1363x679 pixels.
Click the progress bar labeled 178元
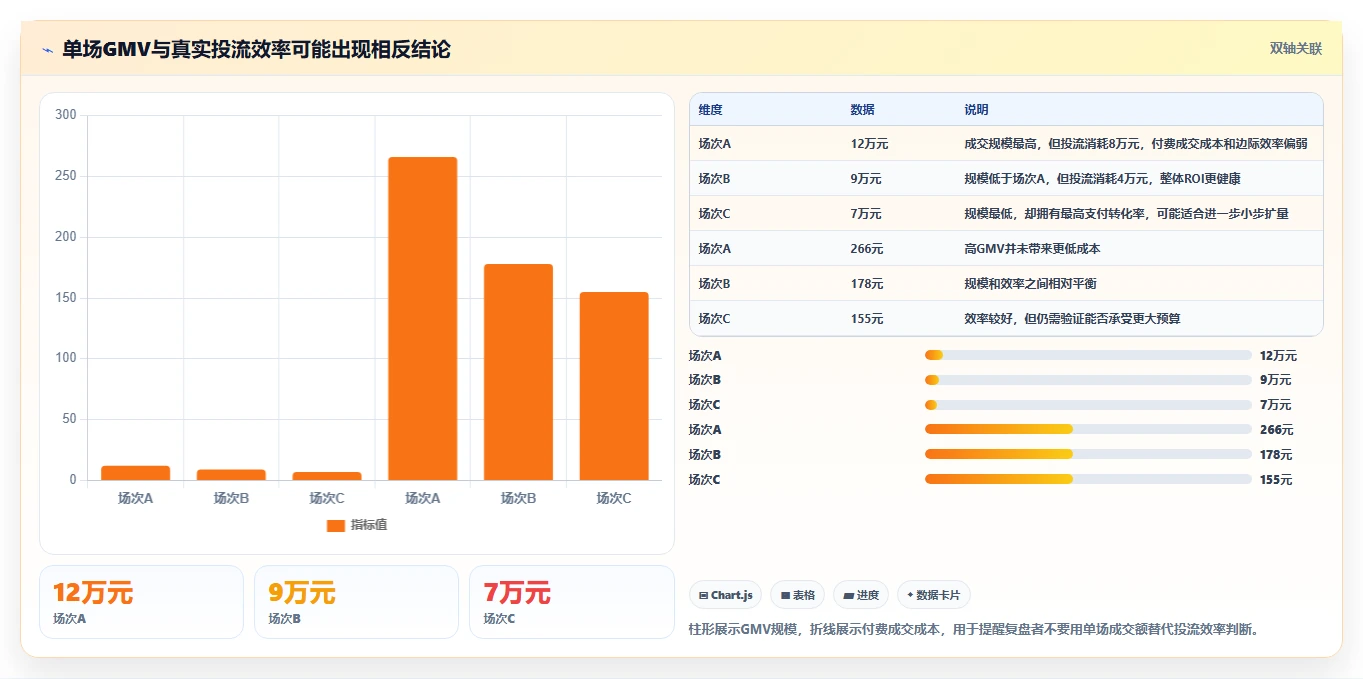pyautogui.click(x=1088, y=454)
